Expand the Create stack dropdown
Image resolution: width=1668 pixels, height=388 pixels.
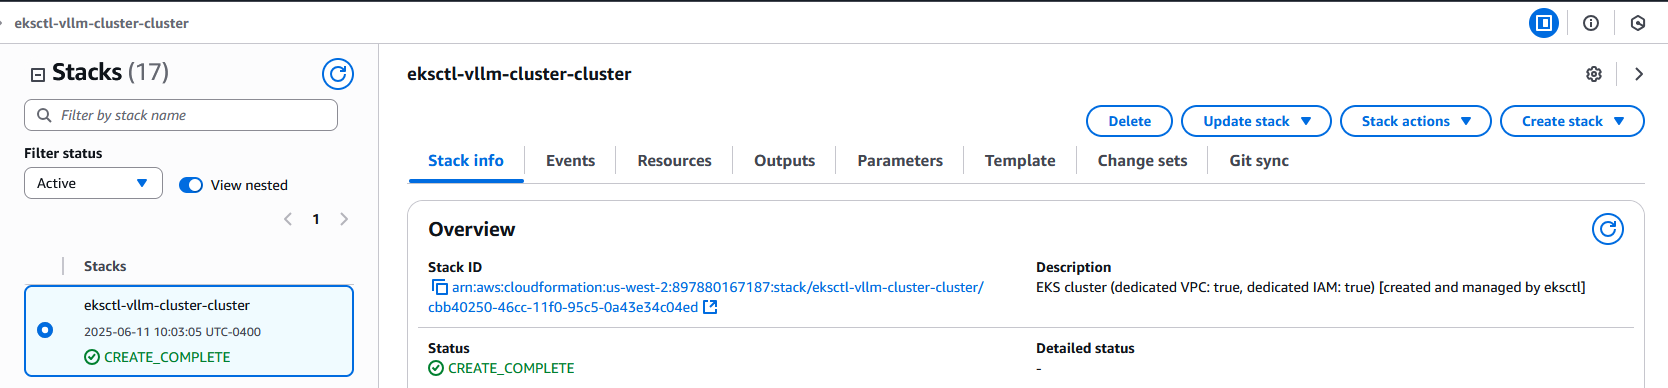(1572, 121)
